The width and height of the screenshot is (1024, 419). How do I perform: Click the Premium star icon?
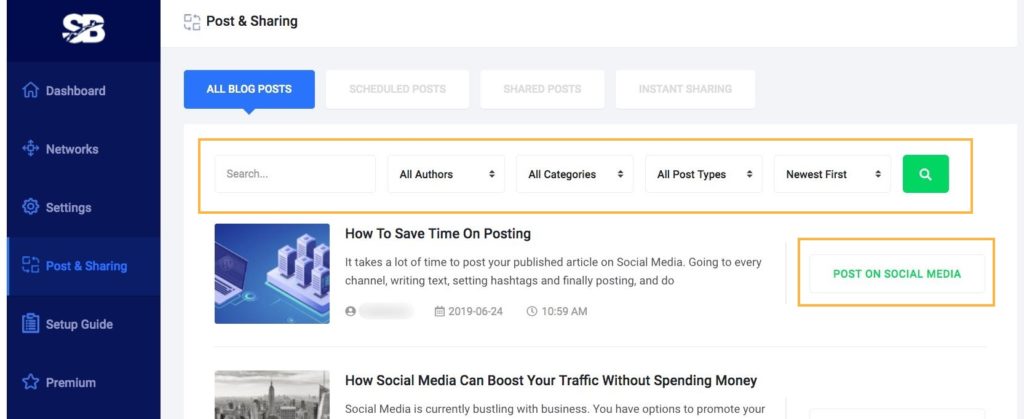pos(31,382)
